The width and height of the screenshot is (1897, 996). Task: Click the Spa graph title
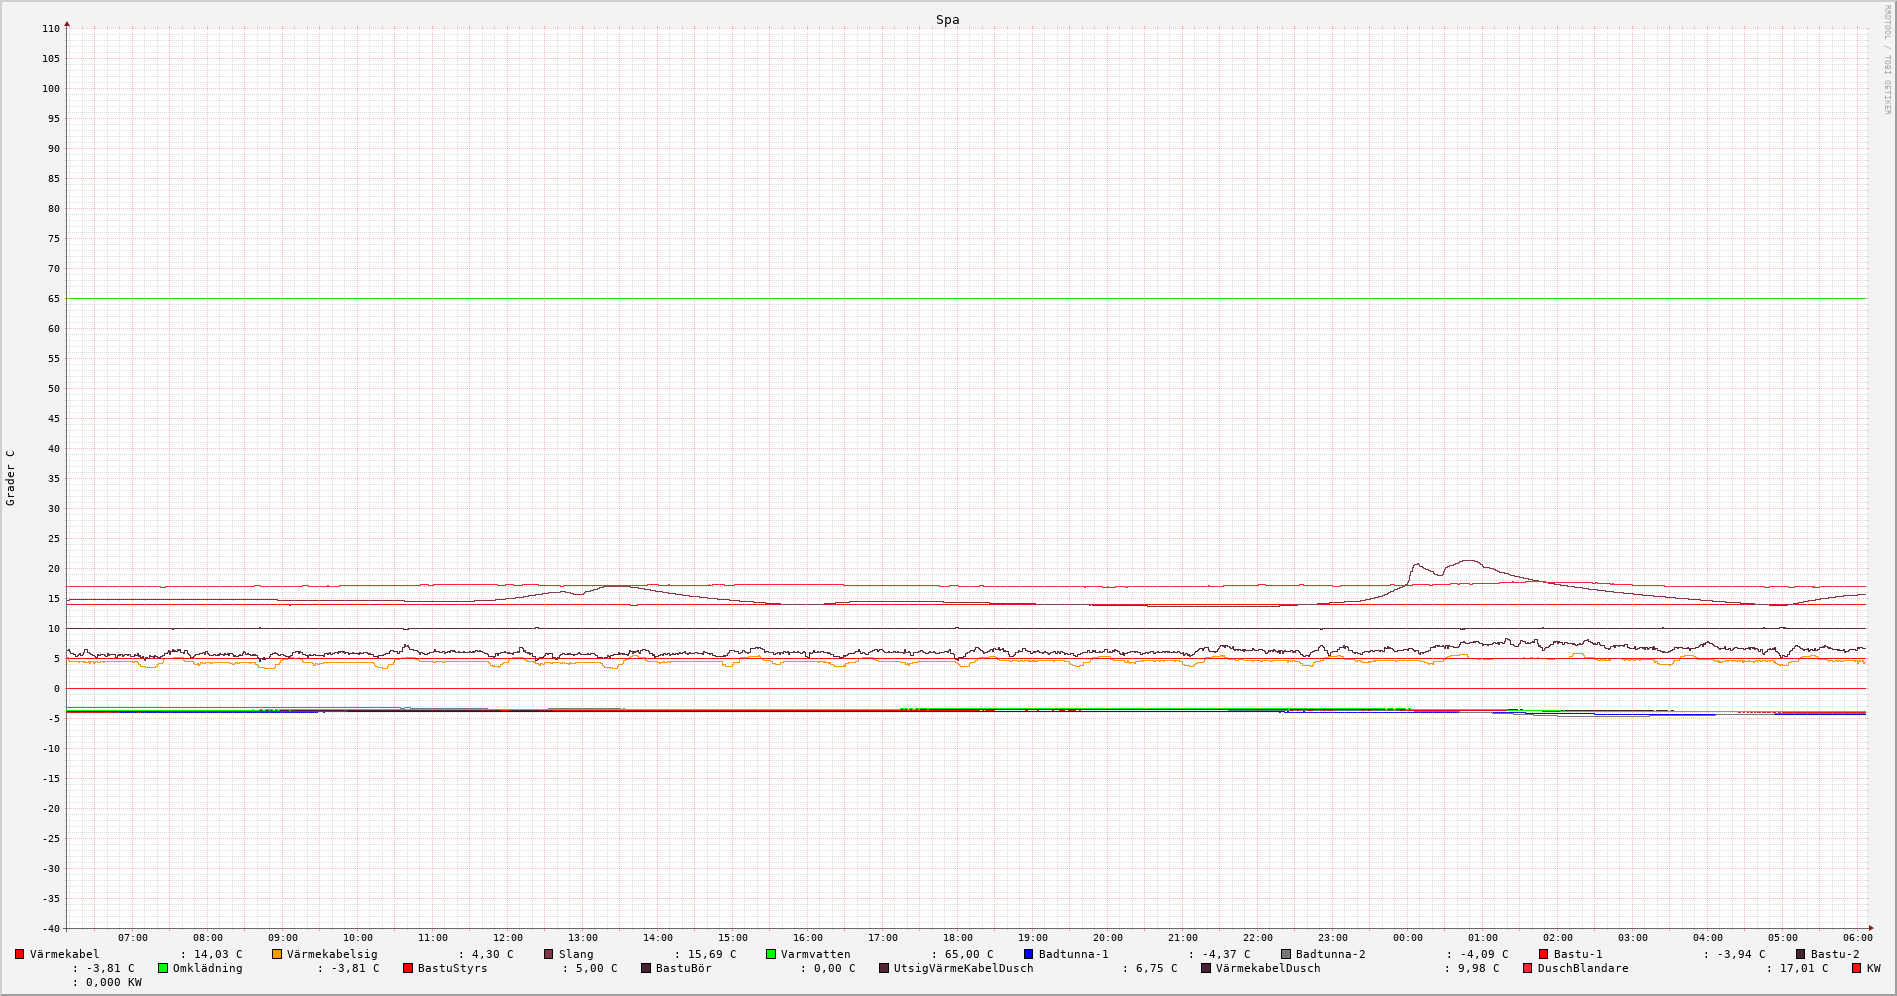tap(947, 20)
